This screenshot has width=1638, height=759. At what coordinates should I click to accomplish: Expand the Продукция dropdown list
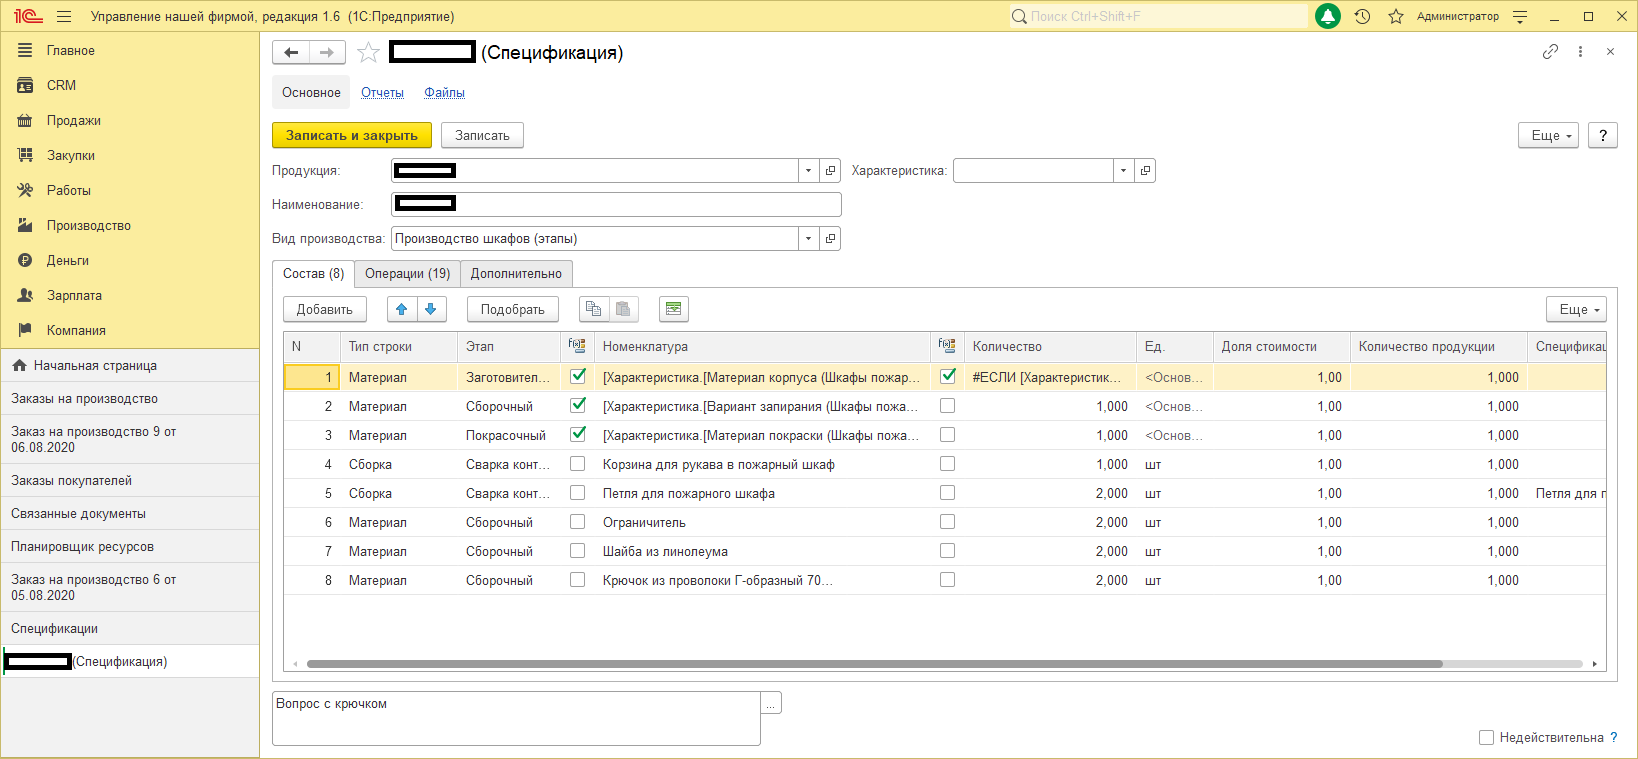pos(808,171)
